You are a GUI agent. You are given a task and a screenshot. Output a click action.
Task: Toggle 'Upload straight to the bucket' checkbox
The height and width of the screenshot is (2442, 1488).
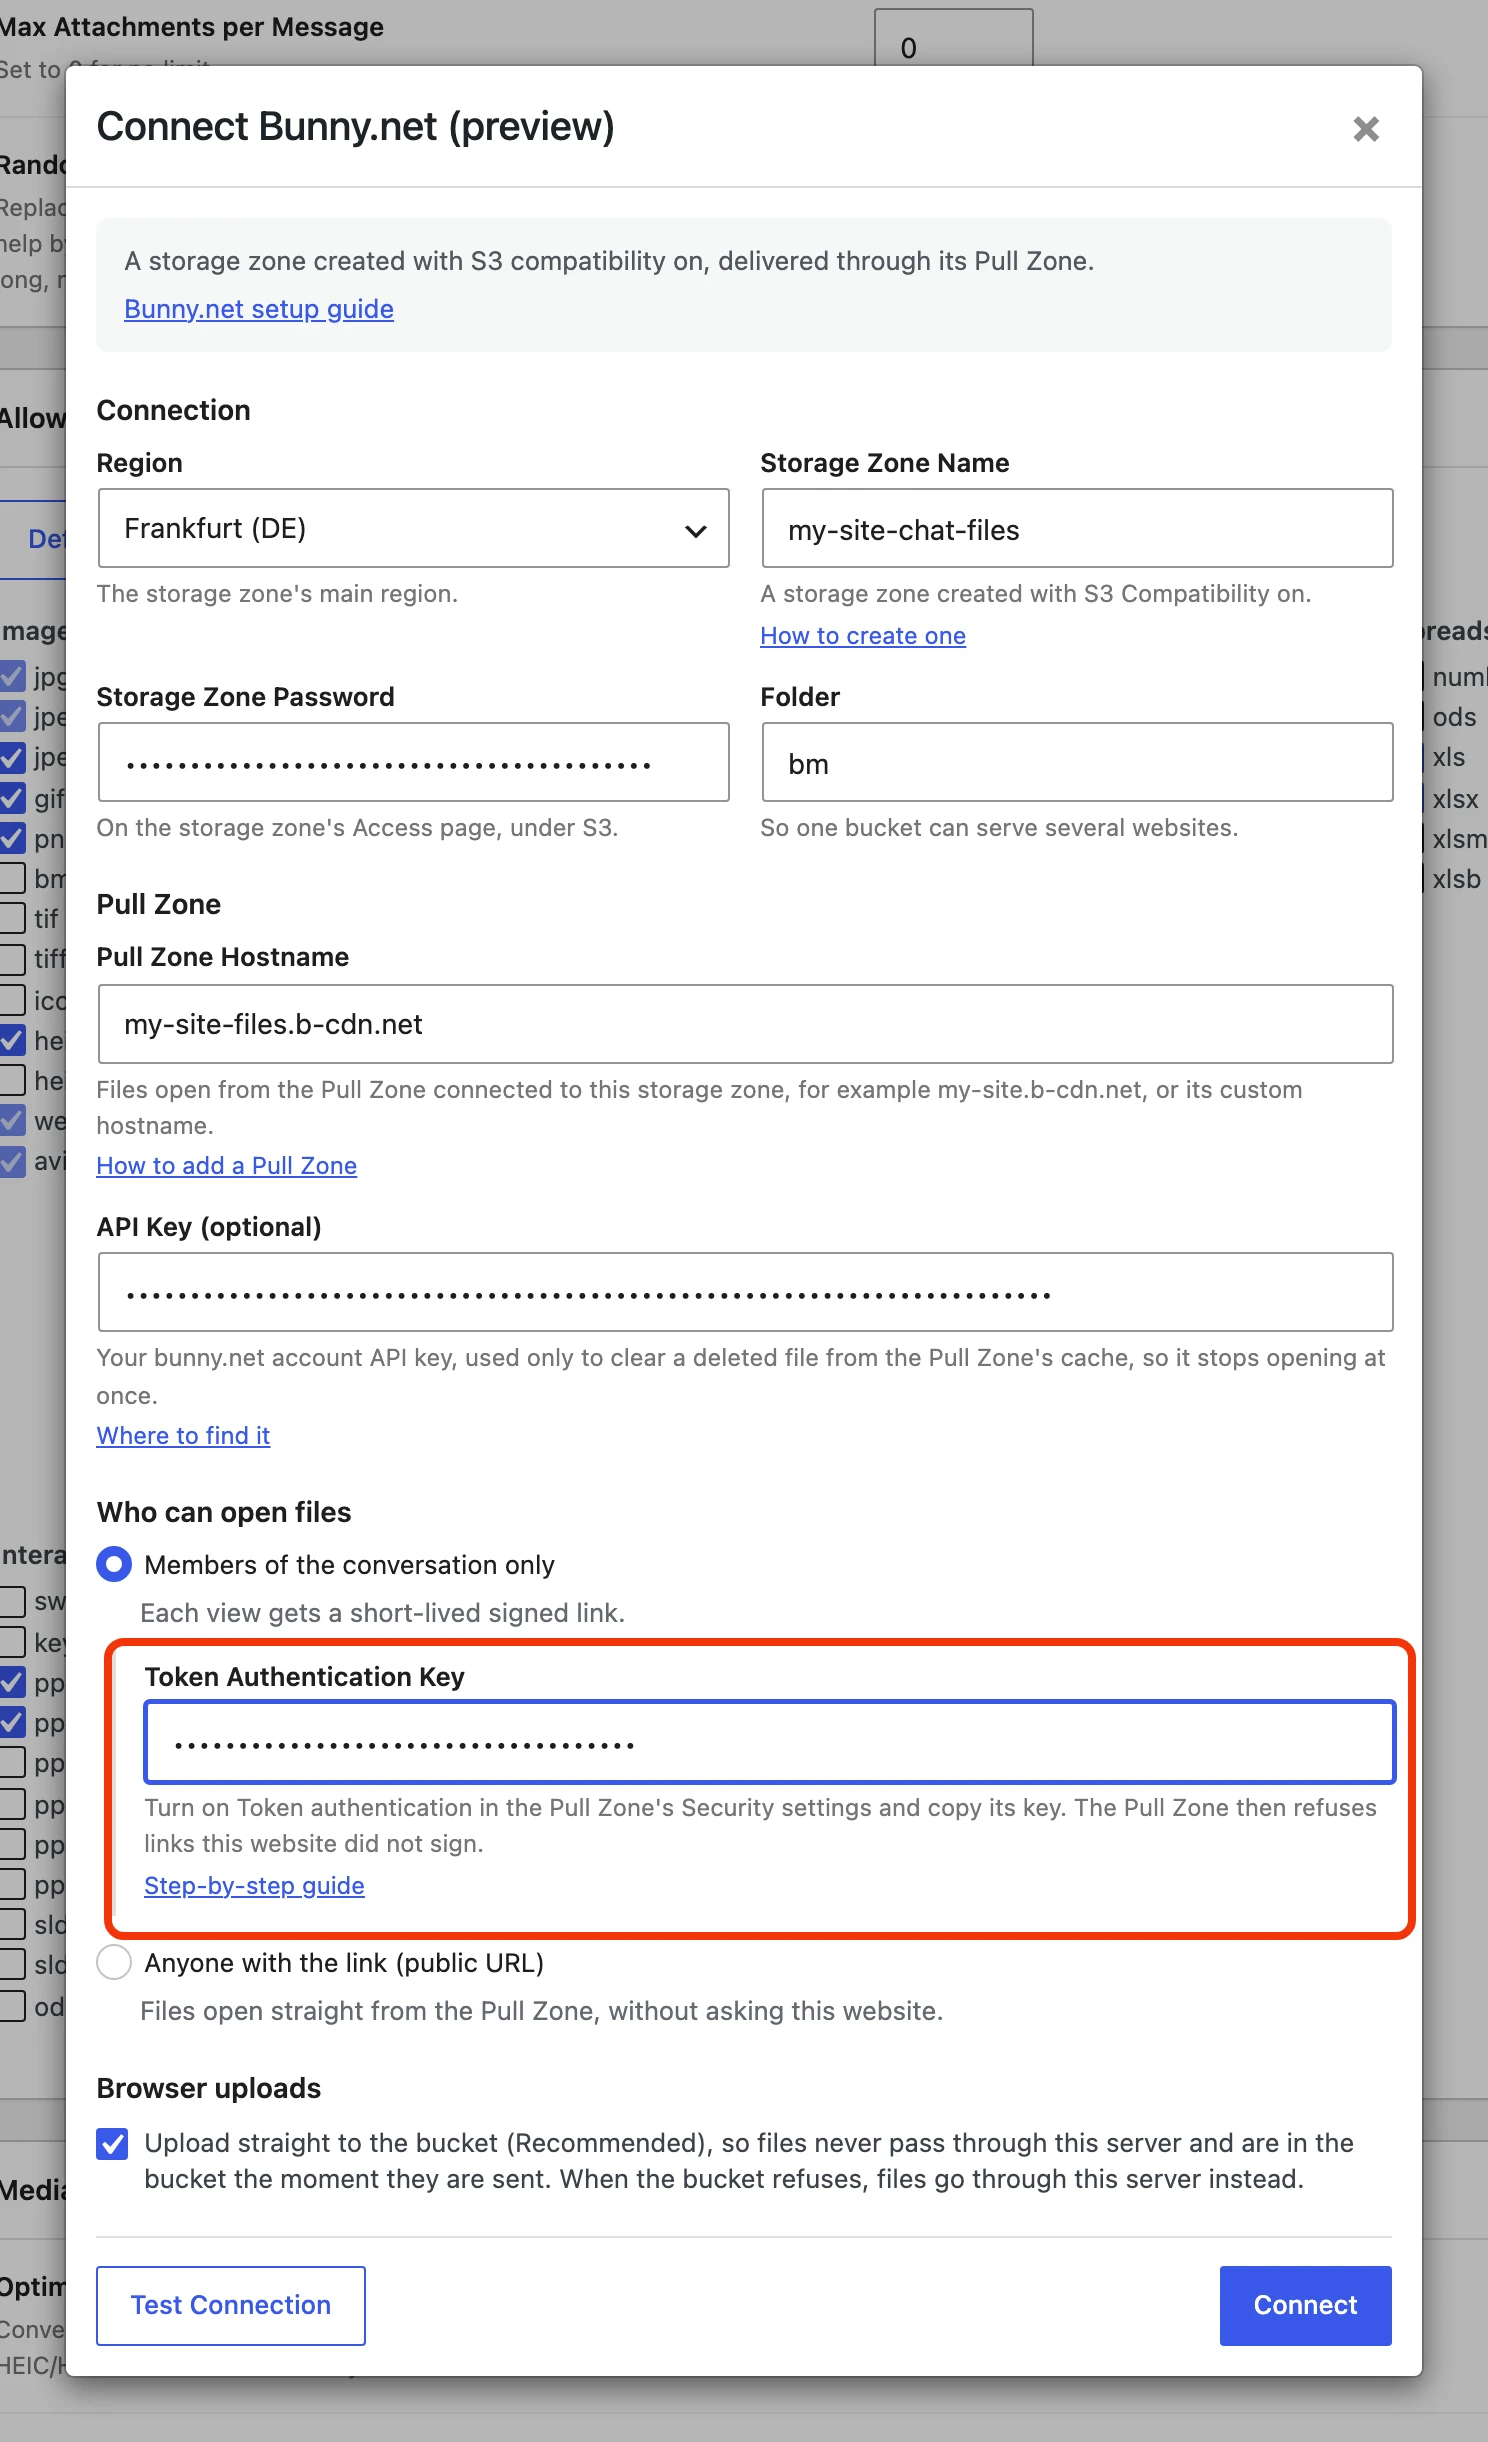pos(113,2144)
